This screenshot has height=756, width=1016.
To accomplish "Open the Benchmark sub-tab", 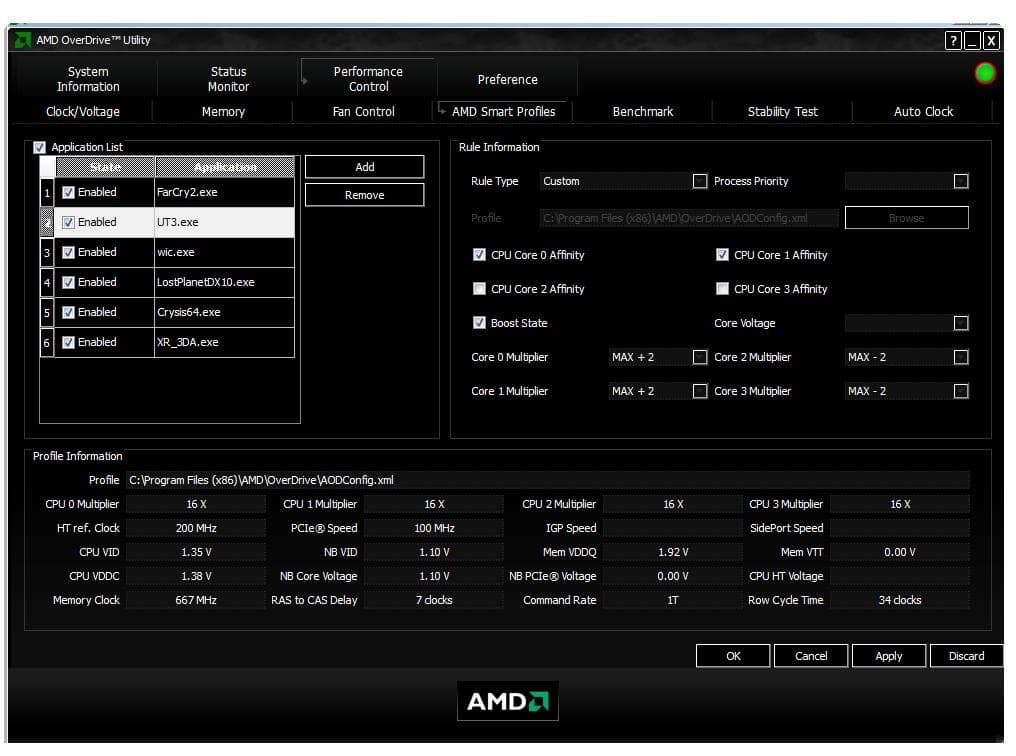I will click(643, 111).
